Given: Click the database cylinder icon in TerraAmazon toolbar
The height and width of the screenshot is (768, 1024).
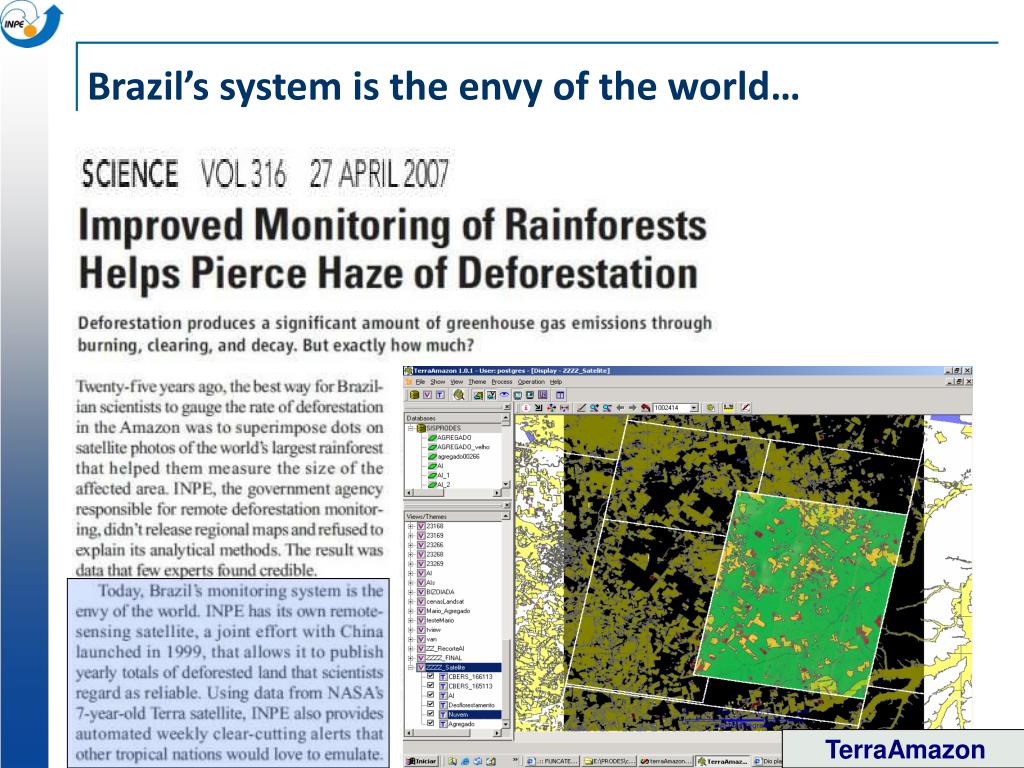Looking at the screenshot, I should (415, 395).
